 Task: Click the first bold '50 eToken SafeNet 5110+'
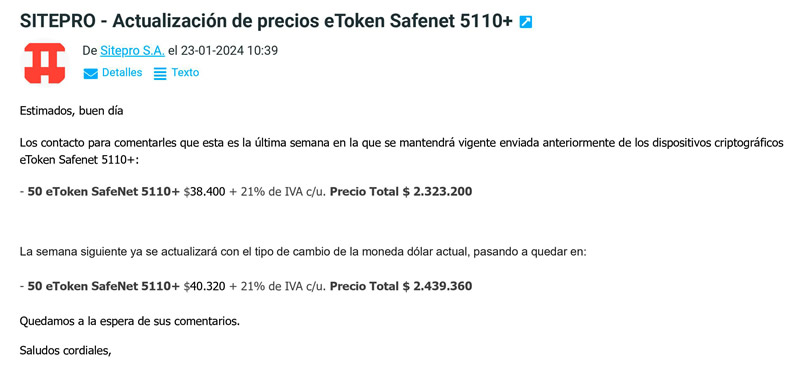104,192
